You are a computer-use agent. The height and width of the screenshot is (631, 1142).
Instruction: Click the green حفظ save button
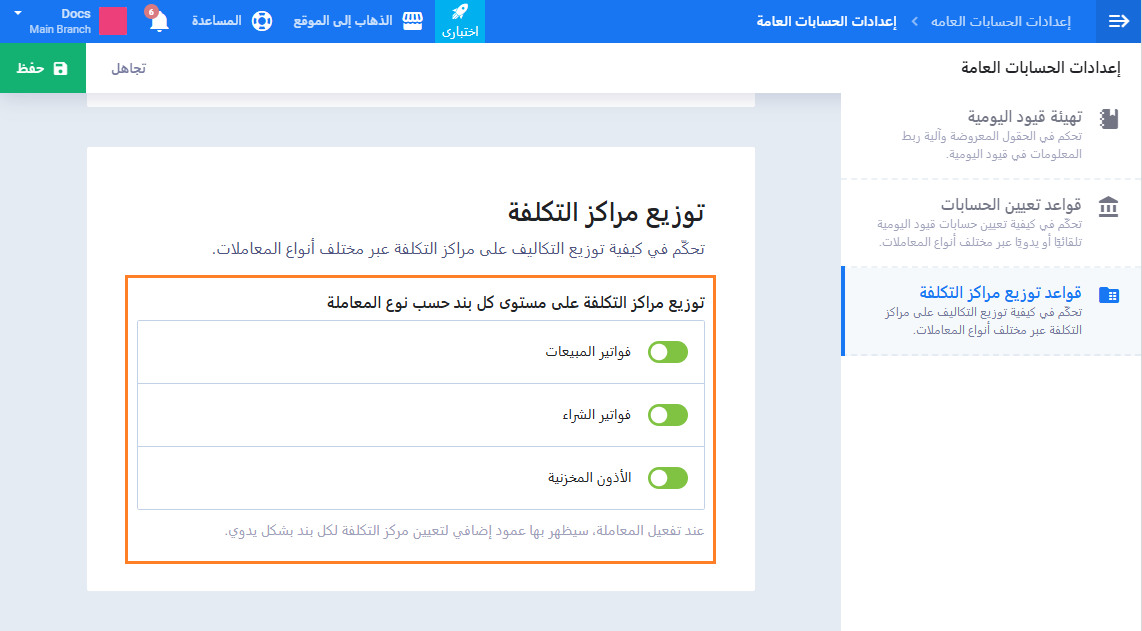(x=42, y=68)
